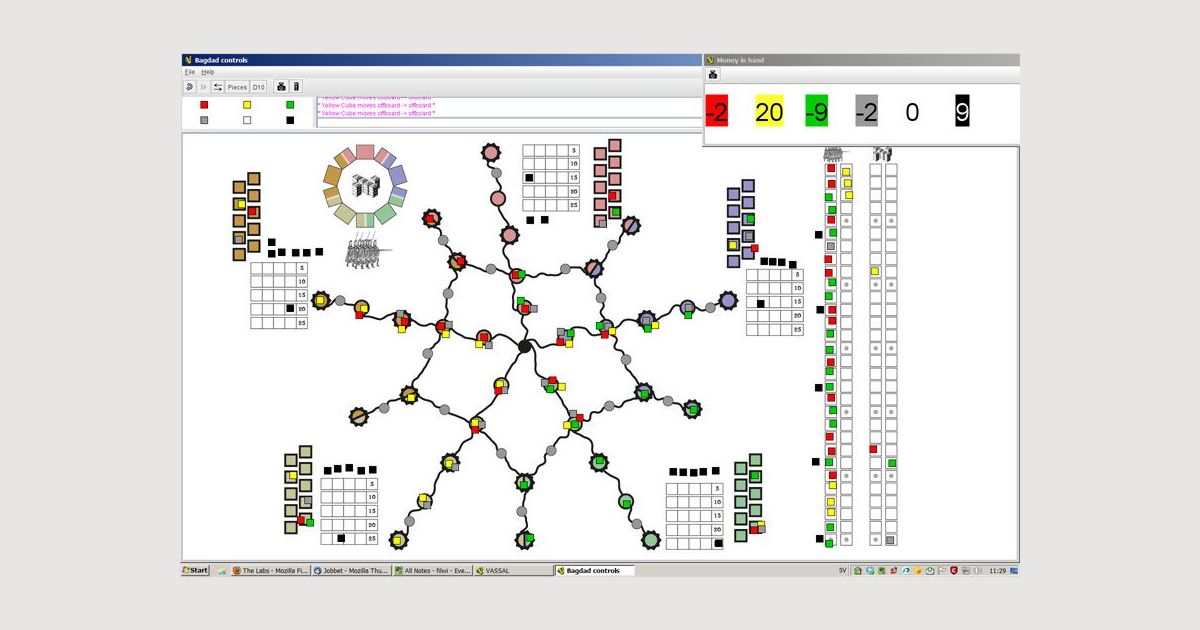Click the VASSAL logo icon on the Bagdad controls titlebar
Image resolution: width=1200 pixels, height=630 pixels.
[x=187, y=60]
